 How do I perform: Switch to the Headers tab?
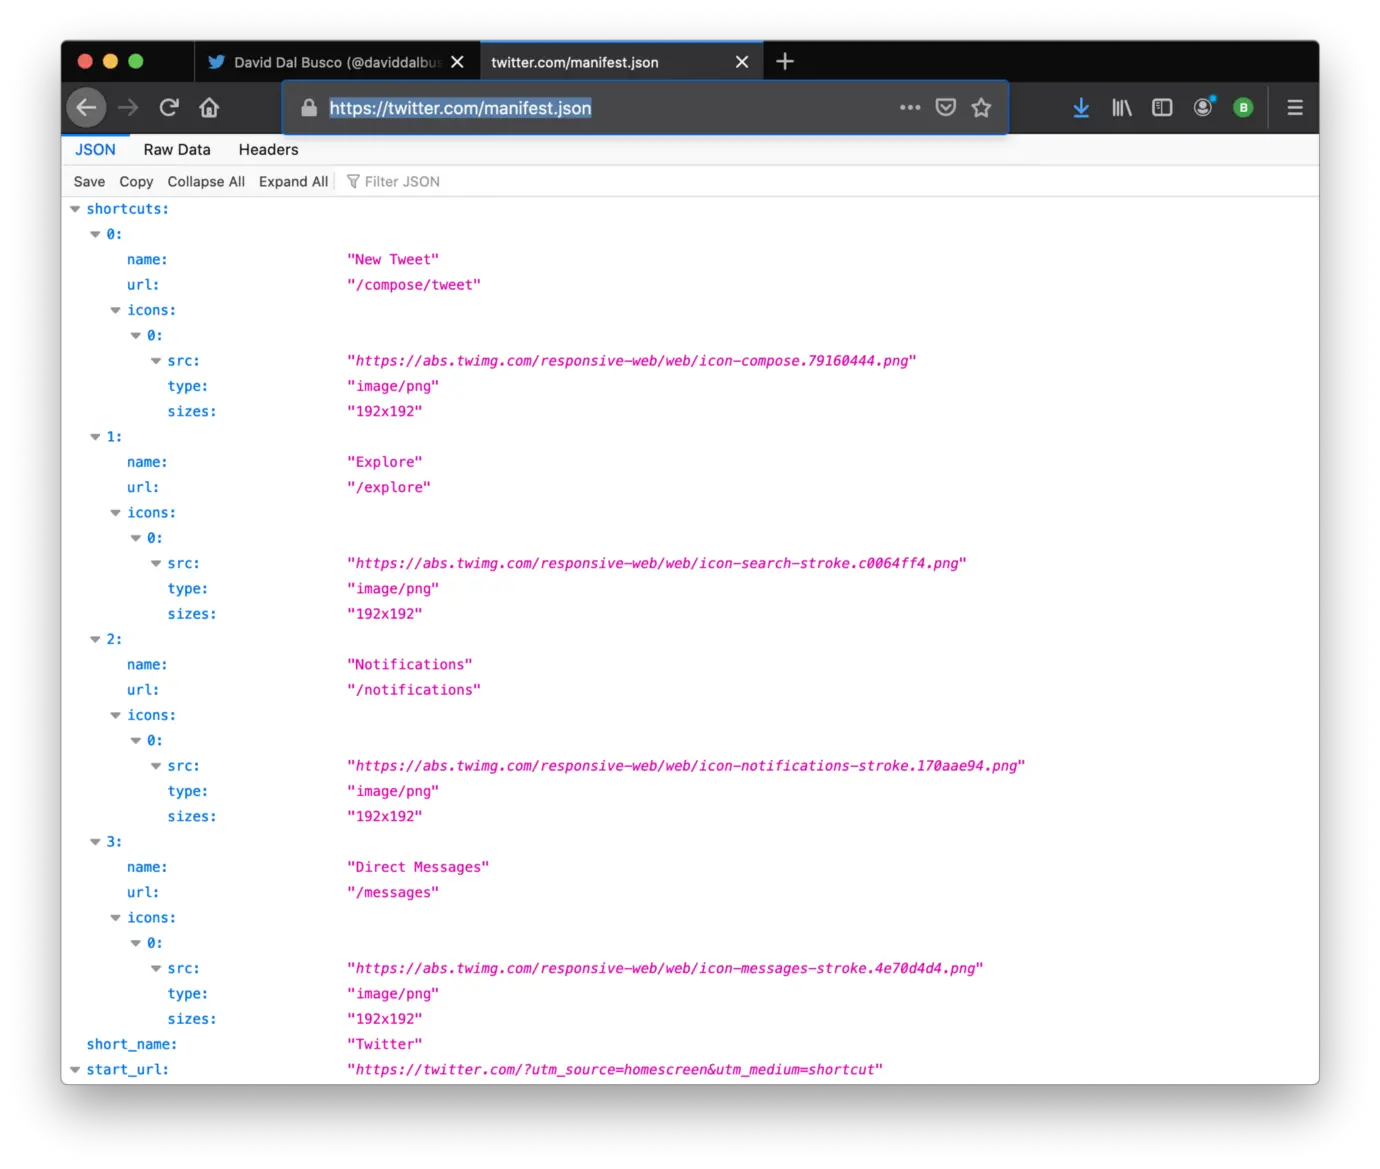268,150
